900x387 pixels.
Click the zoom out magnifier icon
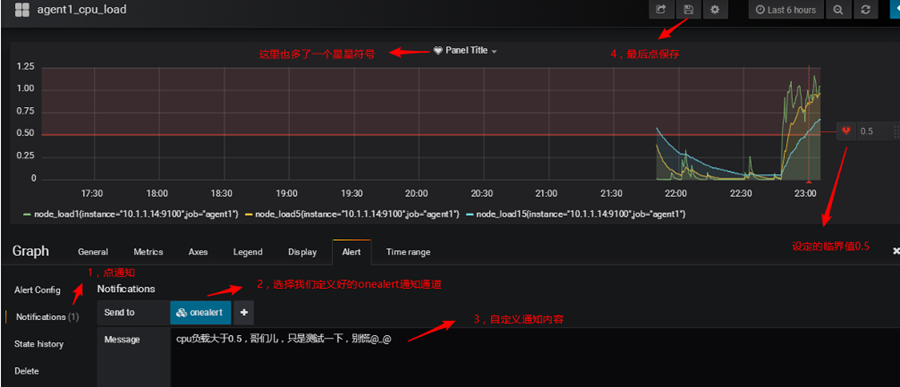click(838, 10)
